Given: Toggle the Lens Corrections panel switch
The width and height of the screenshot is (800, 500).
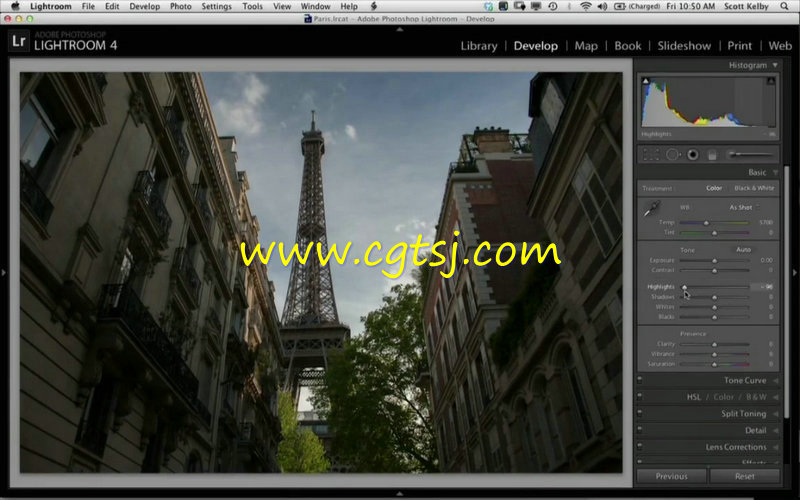Looking at the screenshot, I should 640,447.
